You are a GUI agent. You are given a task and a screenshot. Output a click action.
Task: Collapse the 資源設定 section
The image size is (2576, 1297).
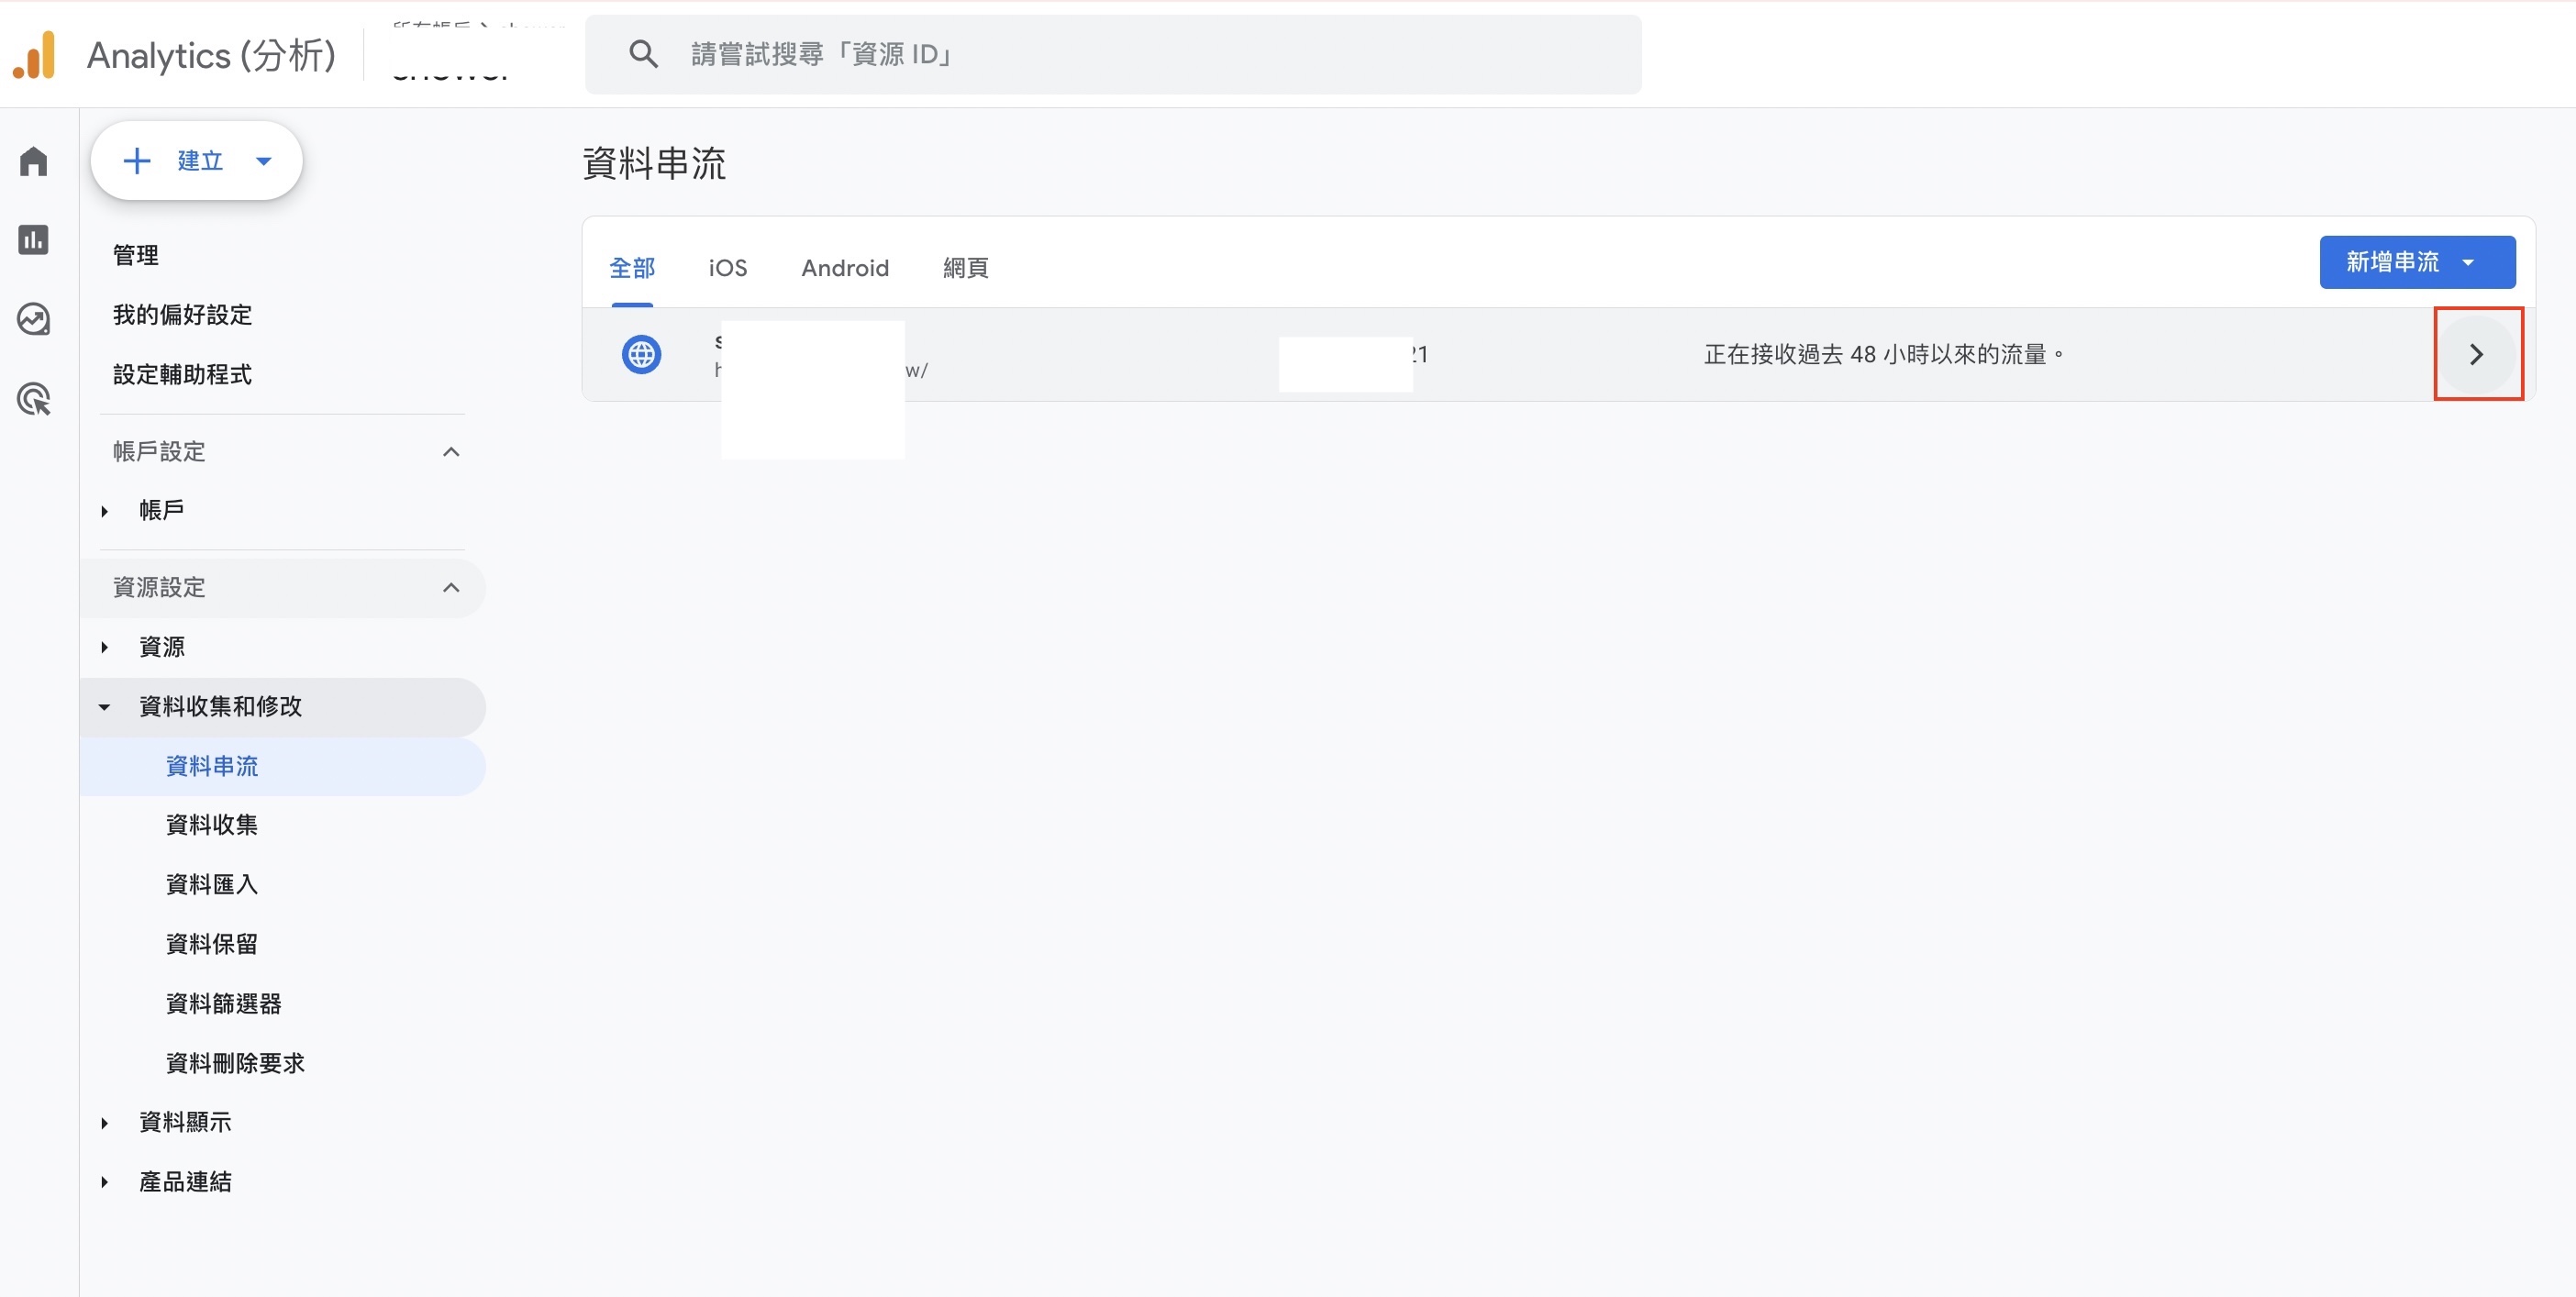coord(451,588)
